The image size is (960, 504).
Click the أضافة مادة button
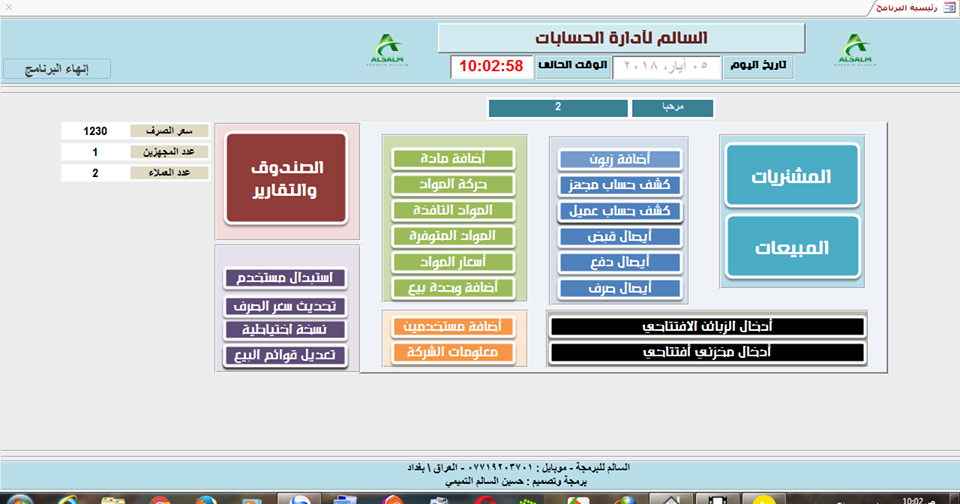pos(452,159)
